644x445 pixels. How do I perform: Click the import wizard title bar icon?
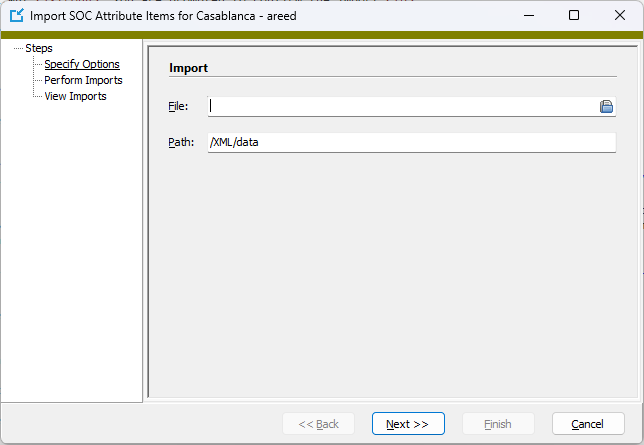click(17, 16)
